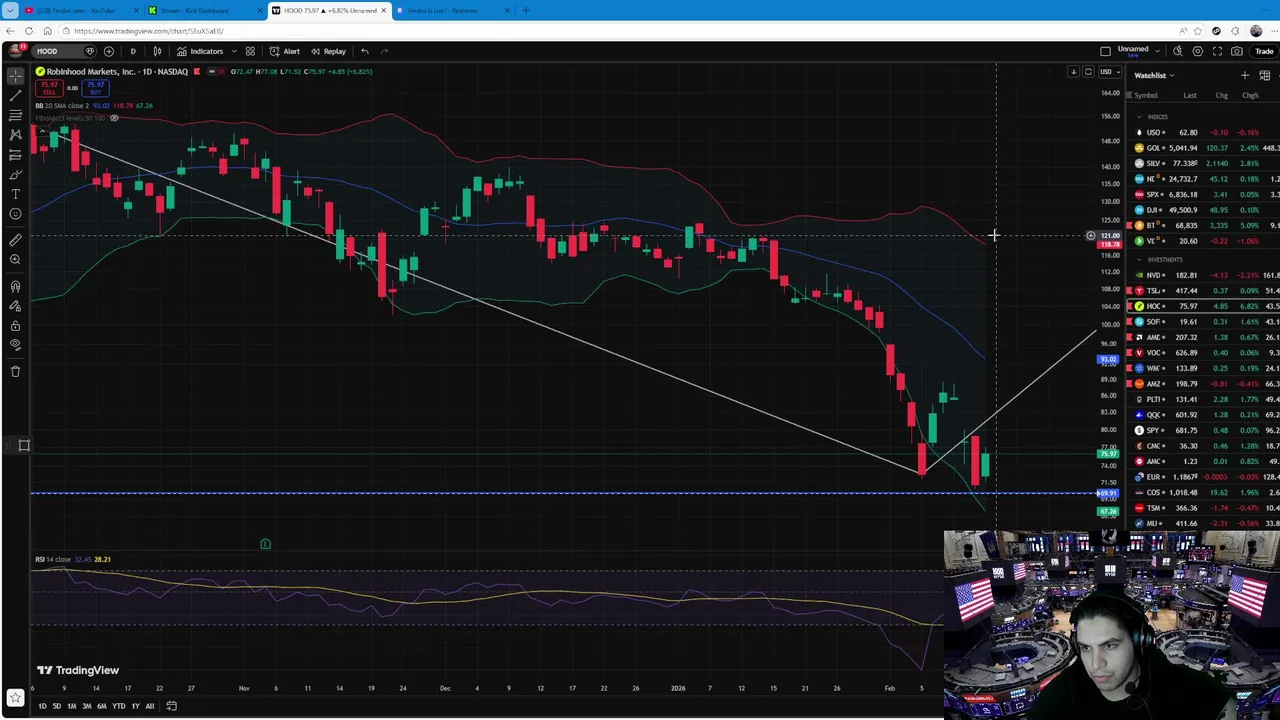Select the crosshair cursor tool
The width and height of the screenshot is (1280, 720).
pyautogui.click(x=15, y=76)
